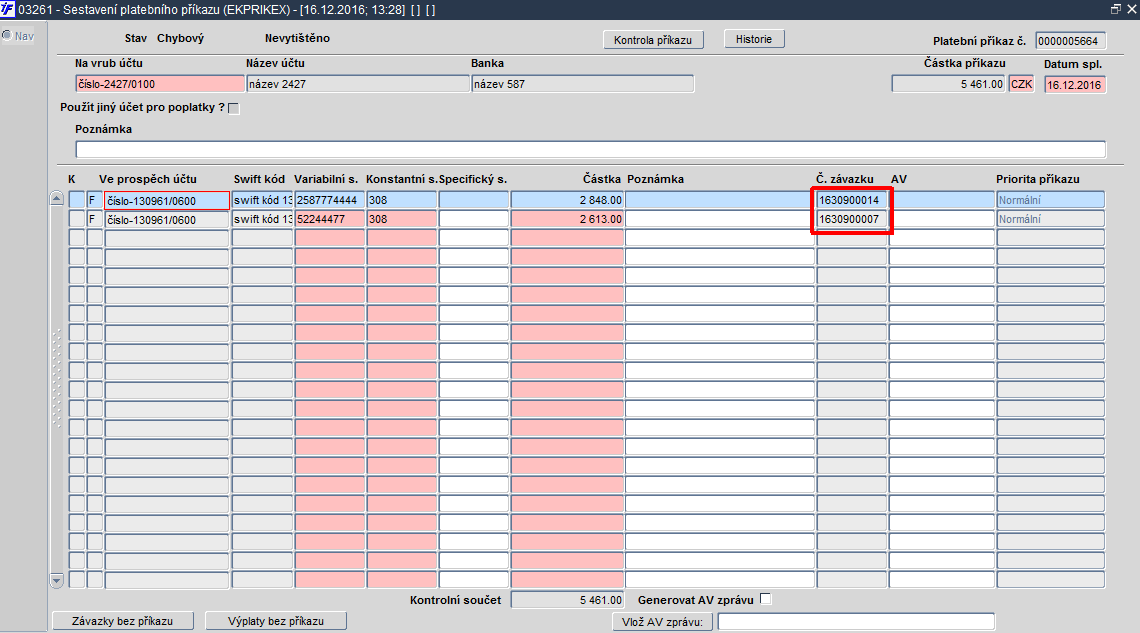Image resolution: width=1140 pixels, height=633 pixels.
Task: Open the Historie button
Action: pos(754,39)
